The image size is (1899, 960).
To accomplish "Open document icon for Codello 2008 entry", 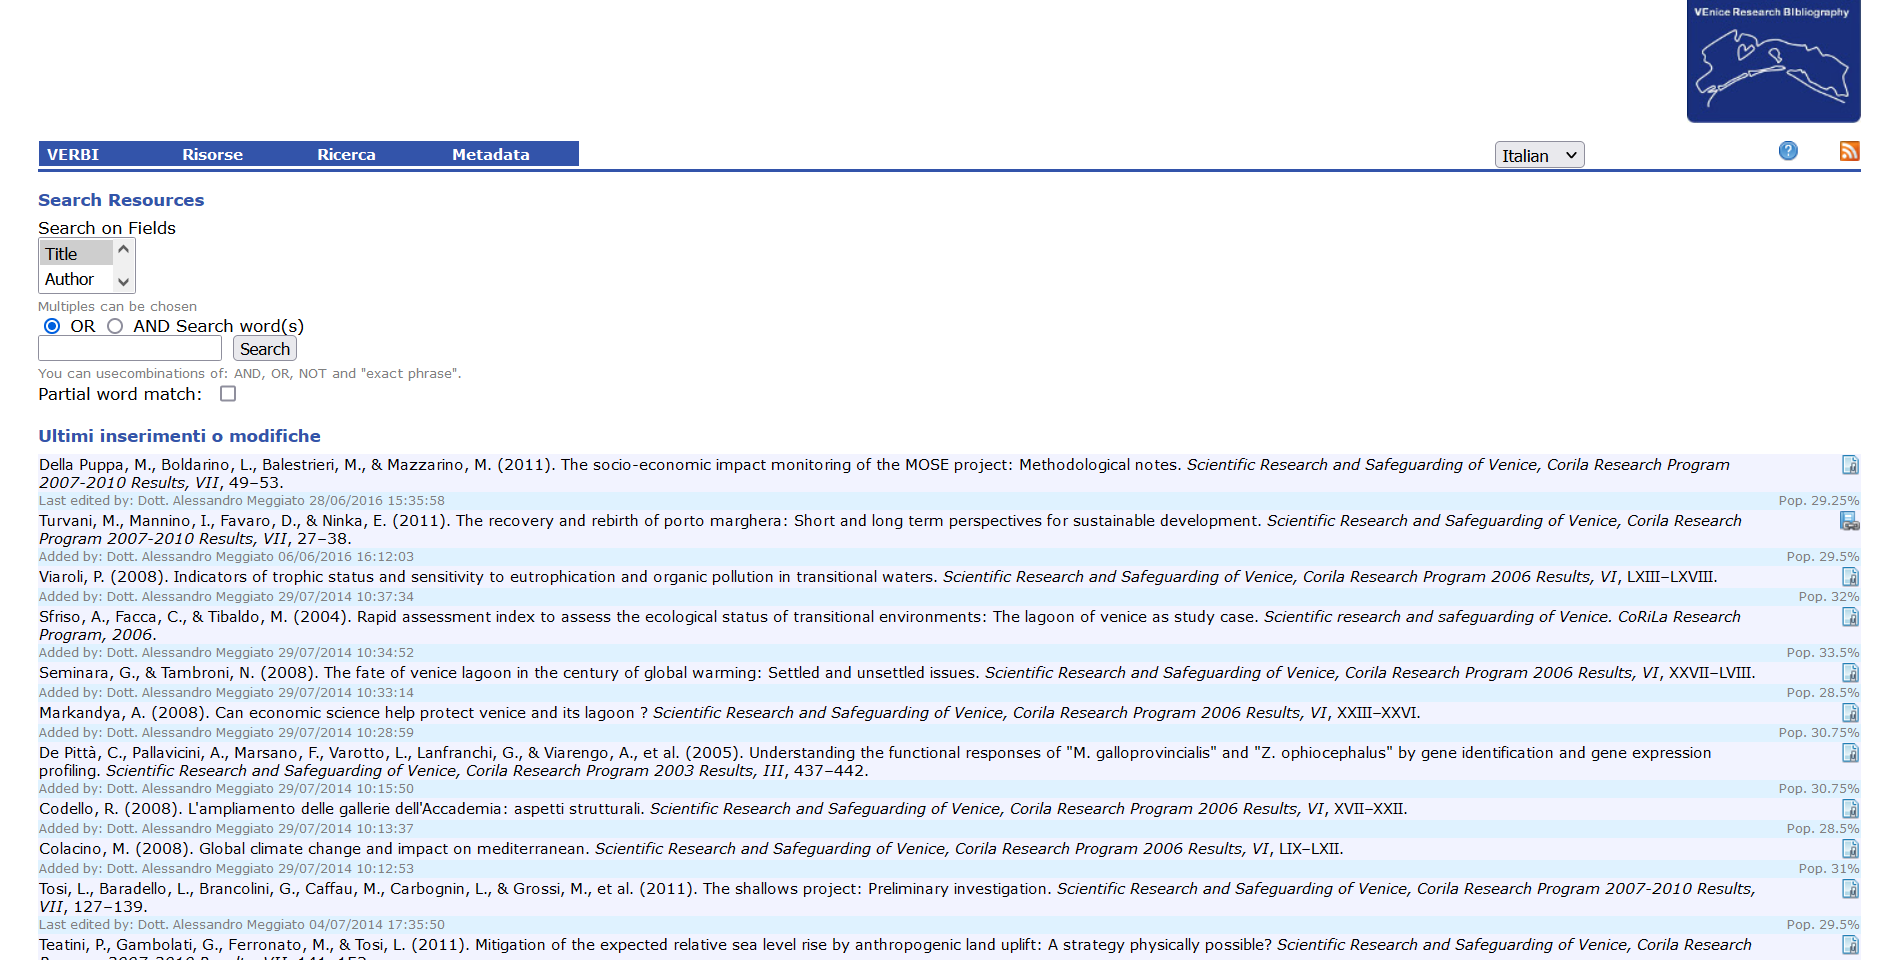I will (x=1850, y=809).
